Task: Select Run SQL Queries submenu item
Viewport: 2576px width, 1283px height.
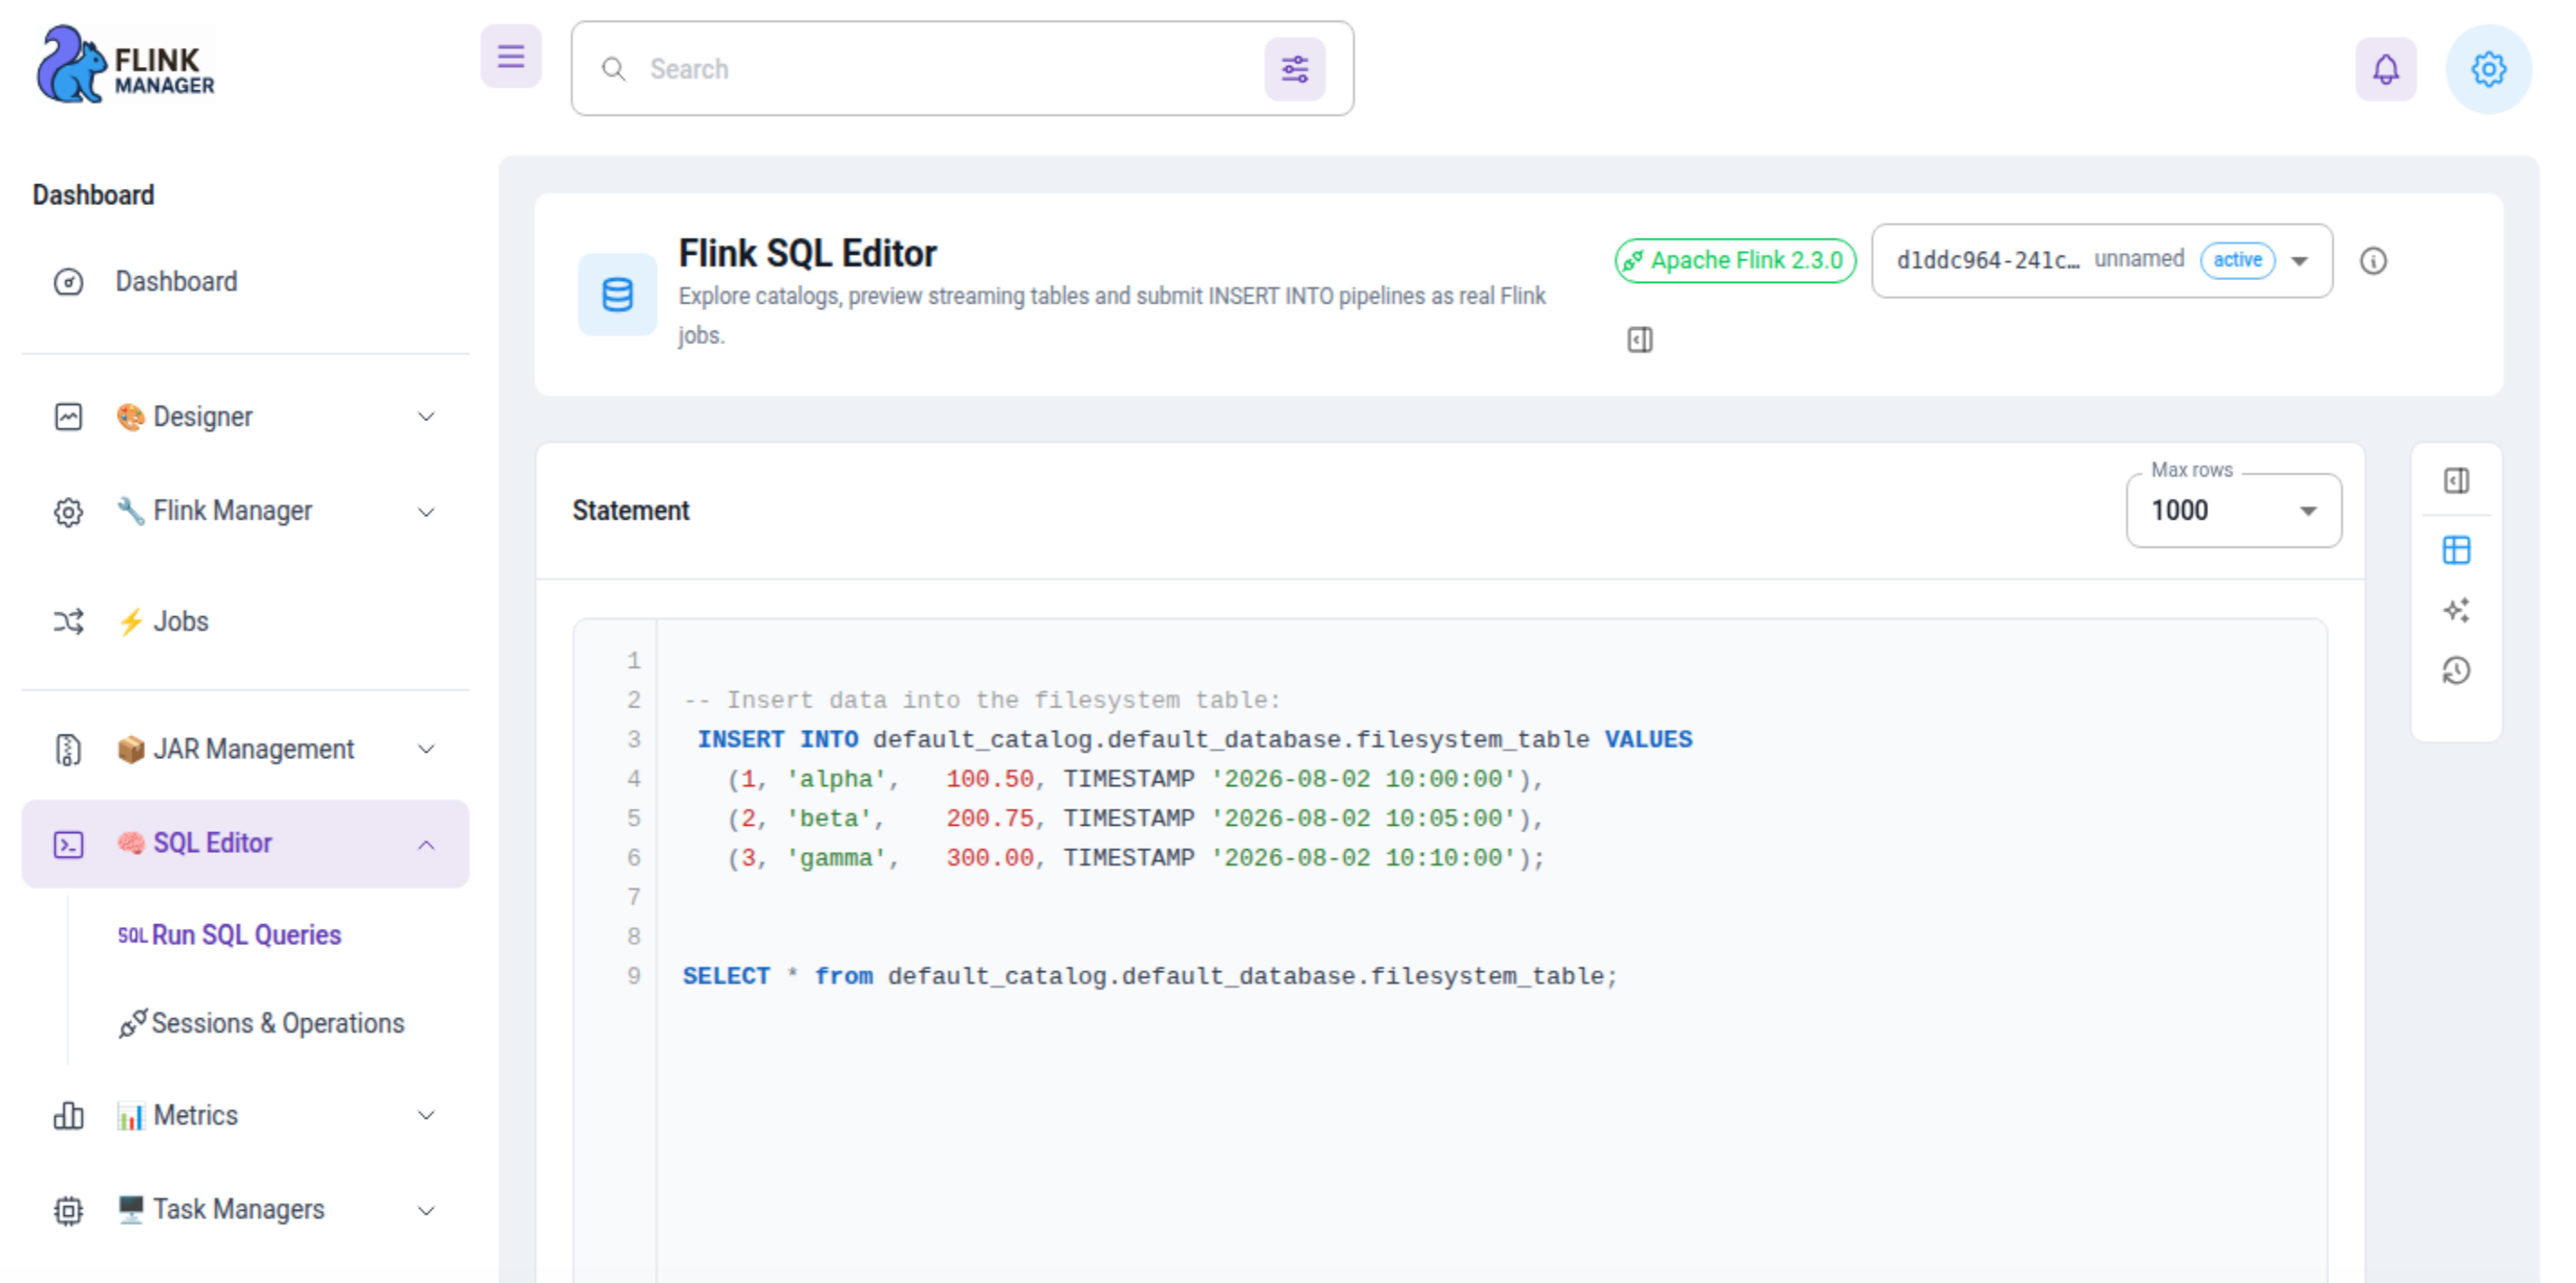Action: (245, 934)
